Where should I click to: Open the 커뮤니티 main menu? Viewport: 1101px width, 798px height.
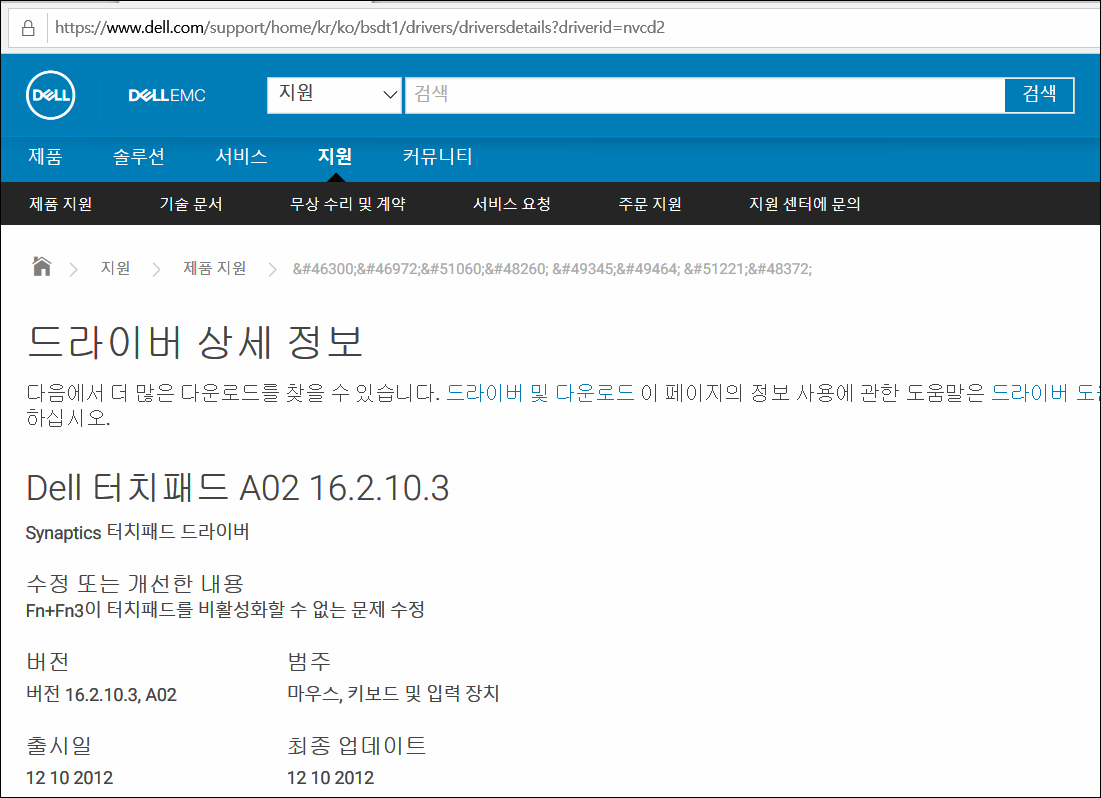(437, 156)
